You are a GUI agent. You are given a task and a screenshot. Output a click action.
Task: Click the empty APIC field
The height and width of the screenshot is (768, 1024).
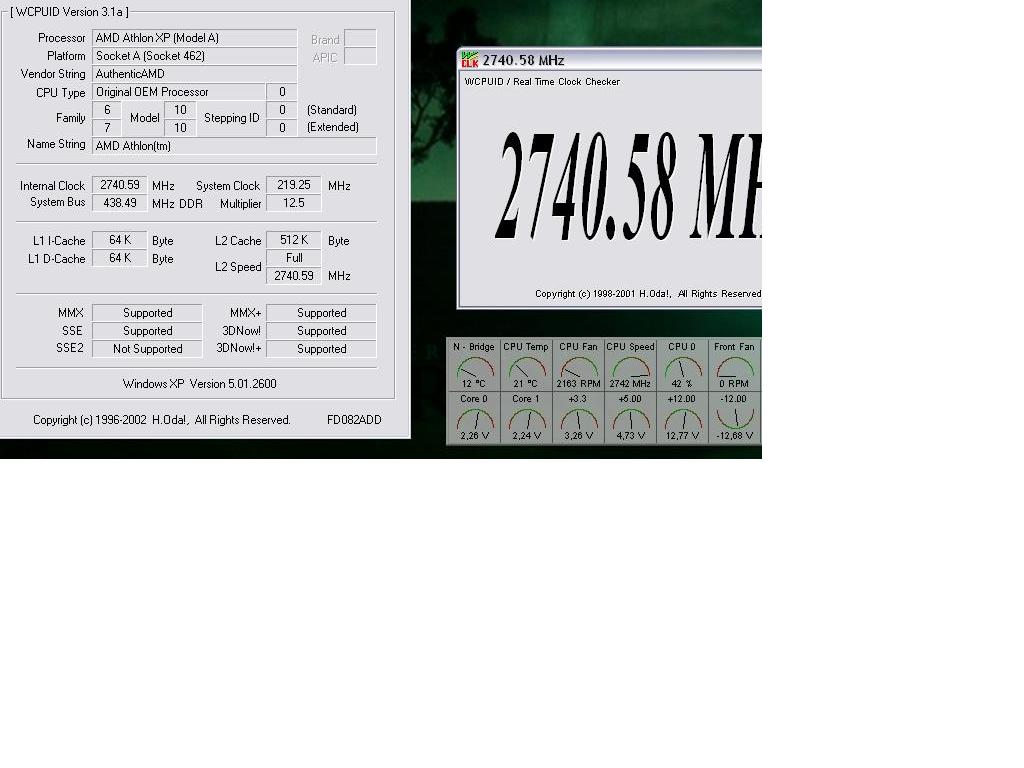pos(360,56)
